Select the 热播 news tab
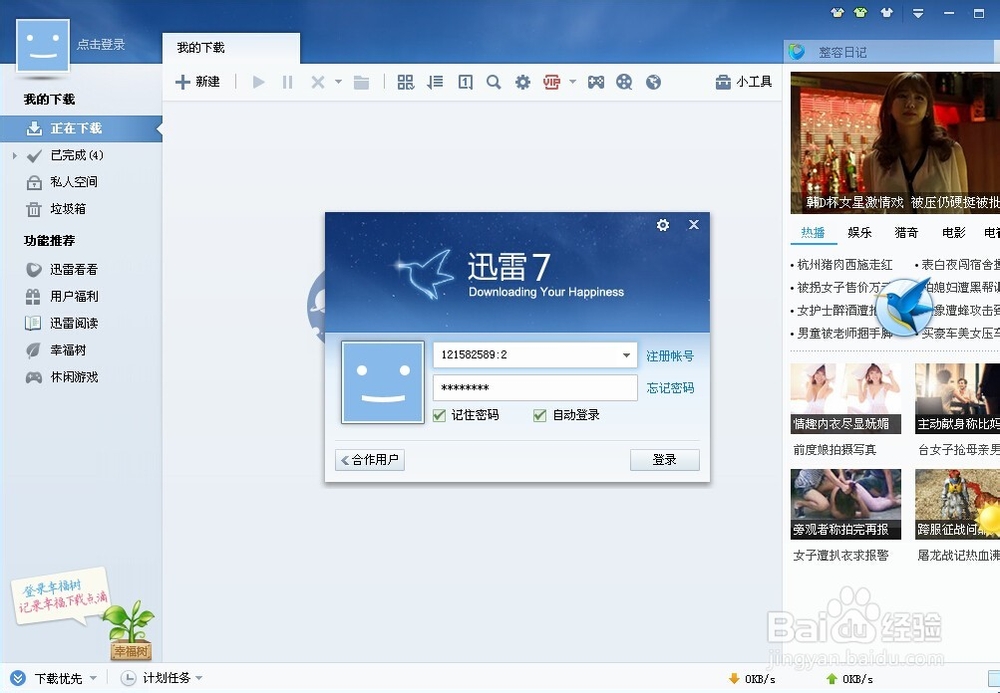Screen dimensions: 1000x693 (x=812, y=233)
